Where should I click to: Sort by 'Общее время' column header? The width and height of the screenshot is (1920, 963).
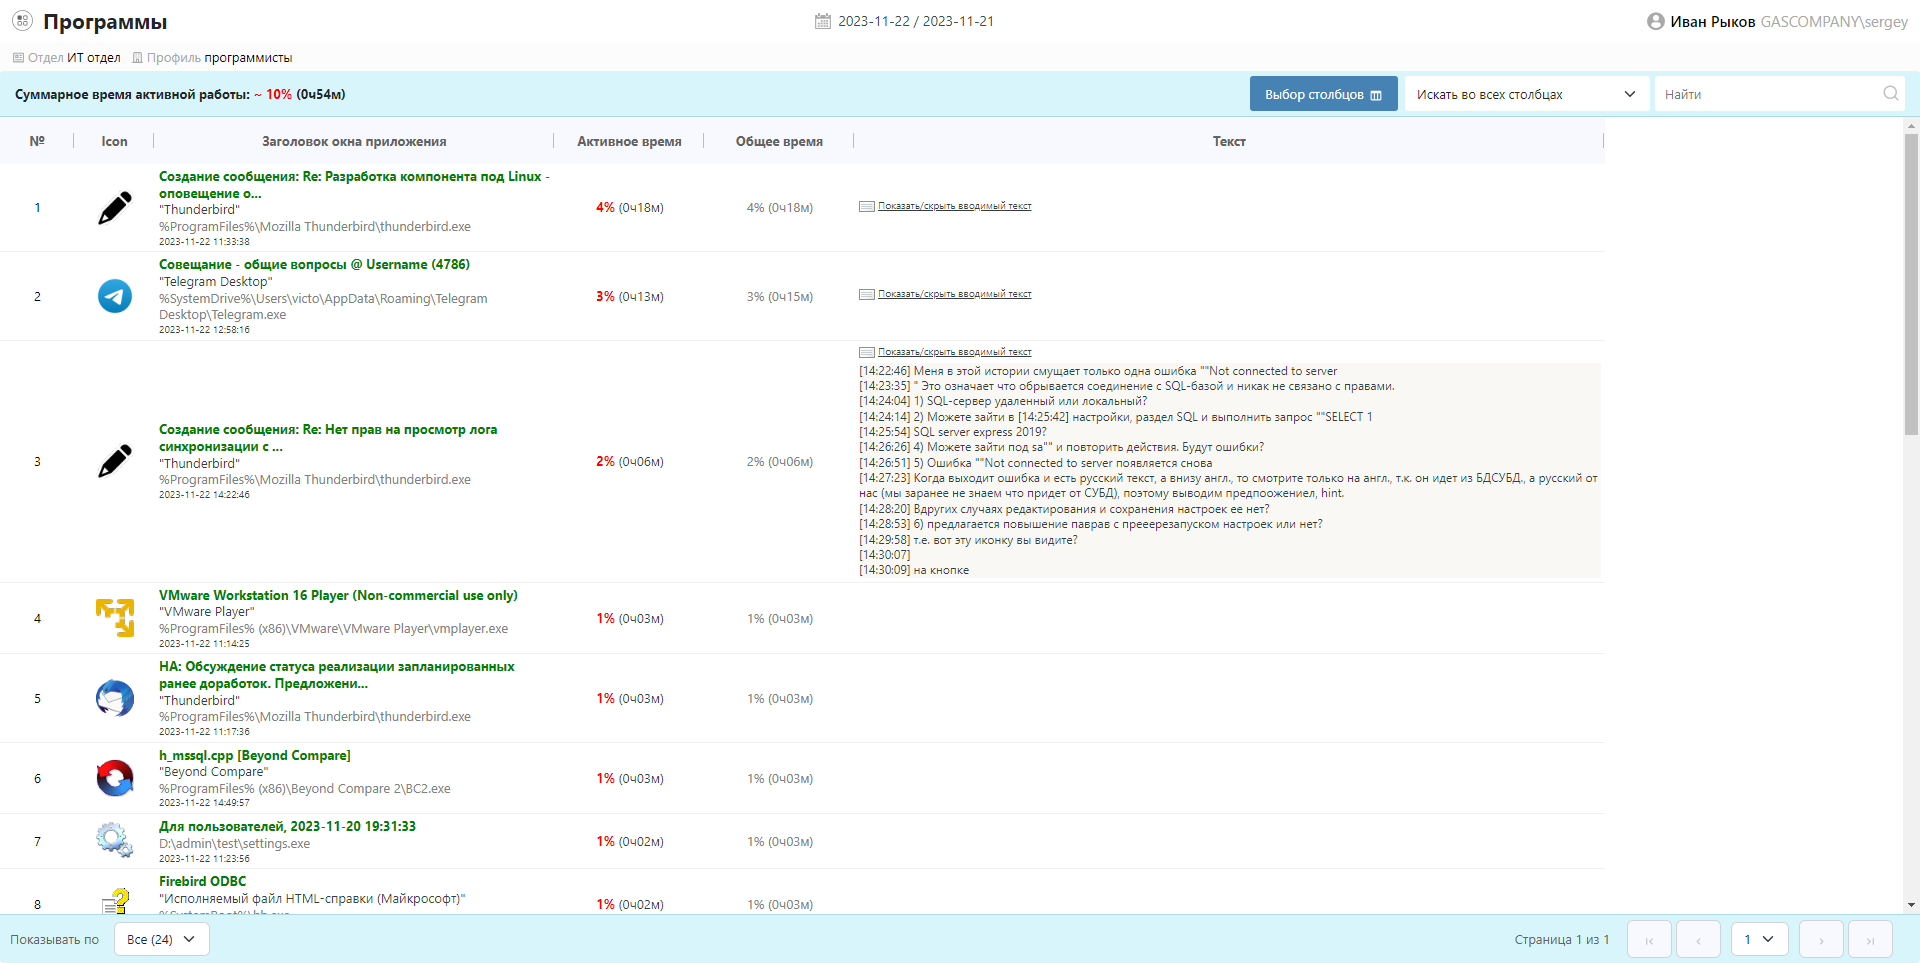[779, 141]
